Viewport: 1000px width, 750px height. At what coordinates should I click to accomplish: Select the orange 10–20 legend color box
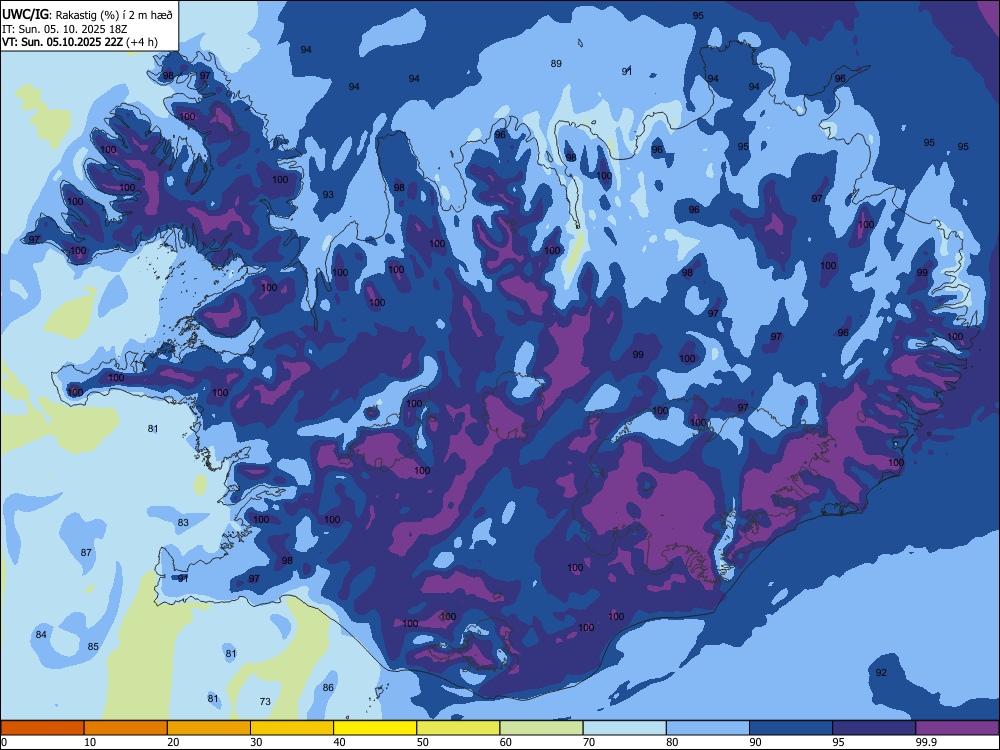coord(126,728)
